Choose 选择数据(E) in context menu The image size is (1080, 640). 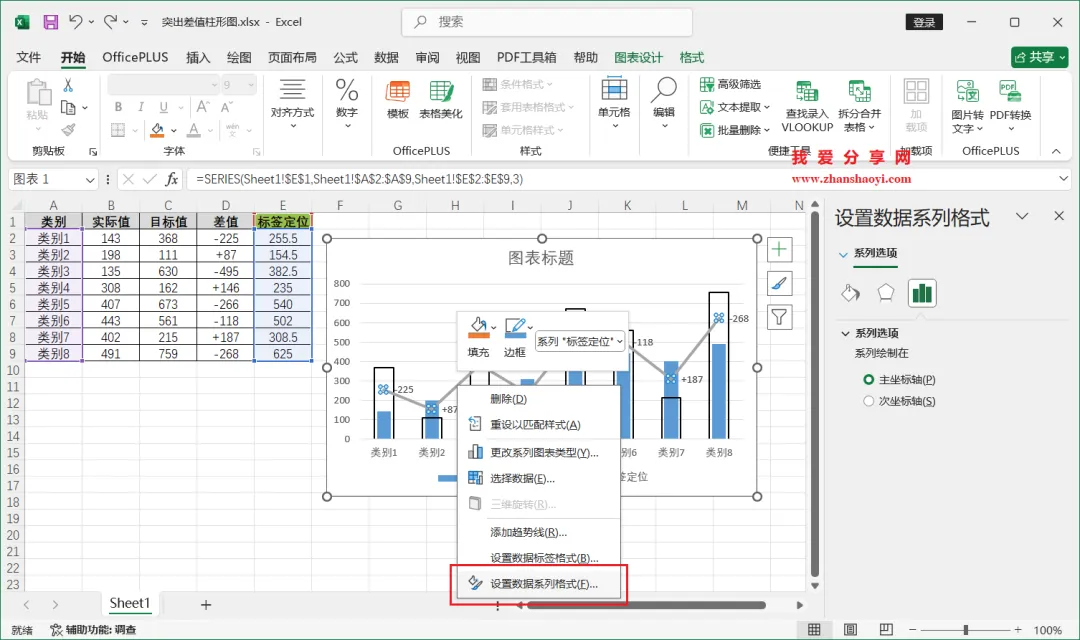[x=539, y=478]
